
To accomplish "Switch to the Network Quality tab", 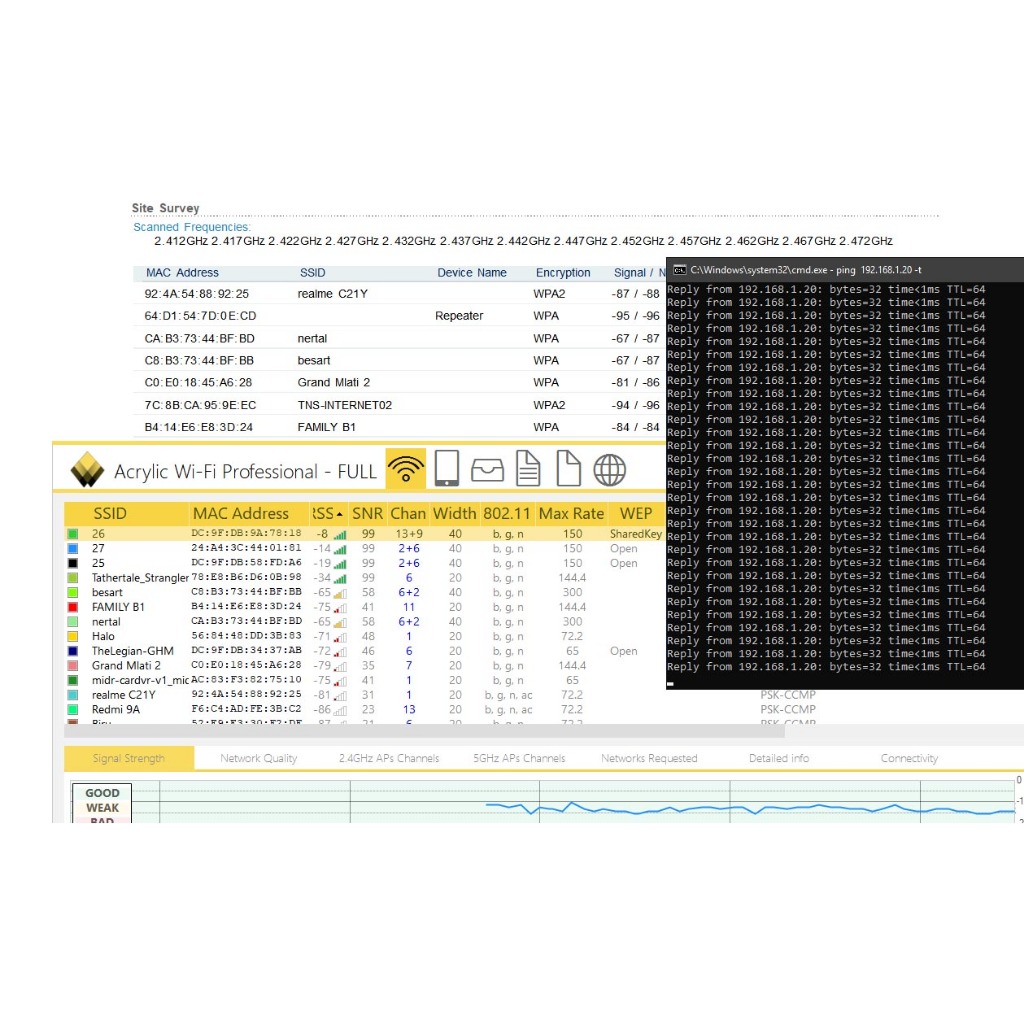I will (x=259, y=759).
